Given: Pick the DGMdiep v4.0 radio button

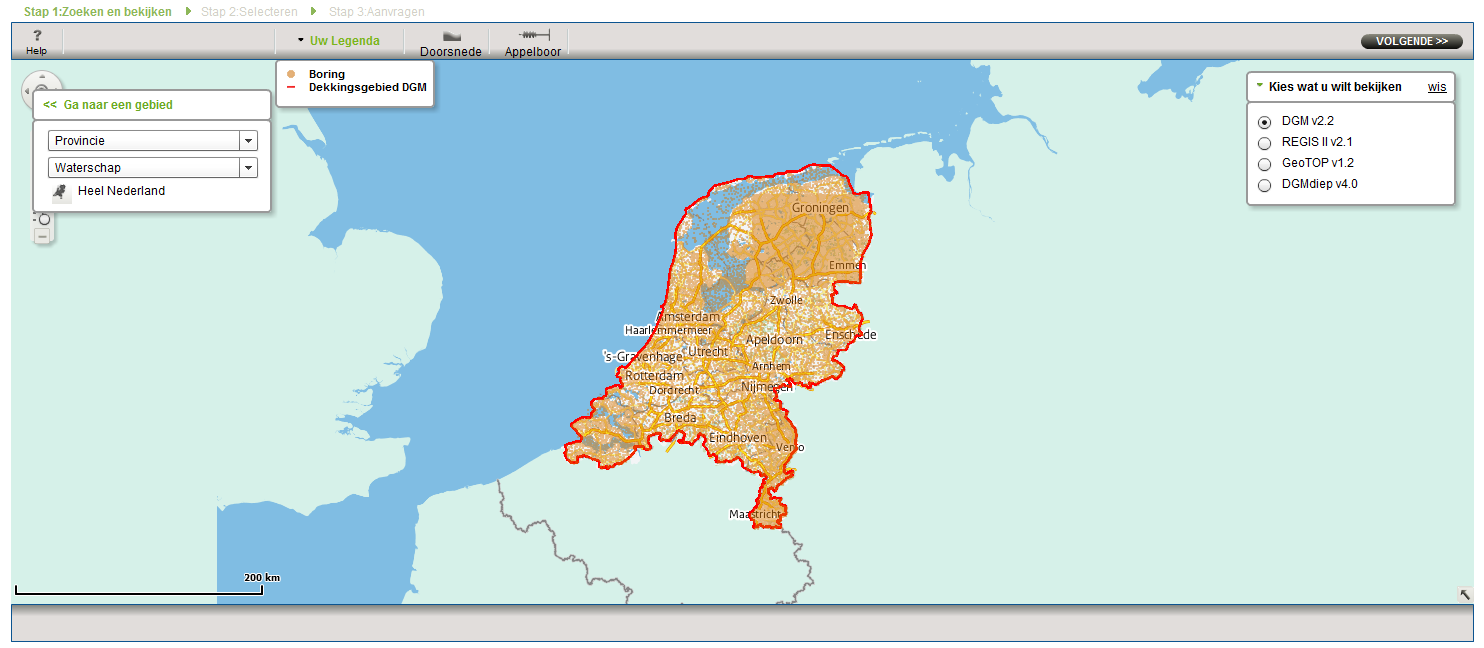Looking at the screenshot, I should (x=1264, y=185).
